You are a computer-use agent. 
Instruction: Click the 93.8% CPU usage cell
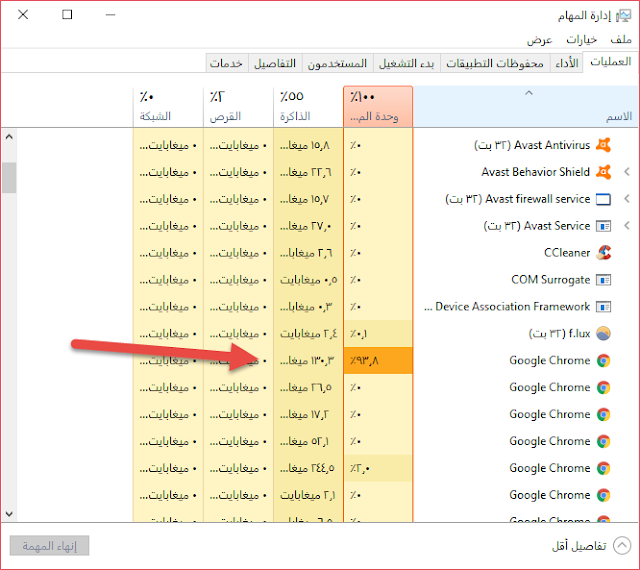point(378,361)
